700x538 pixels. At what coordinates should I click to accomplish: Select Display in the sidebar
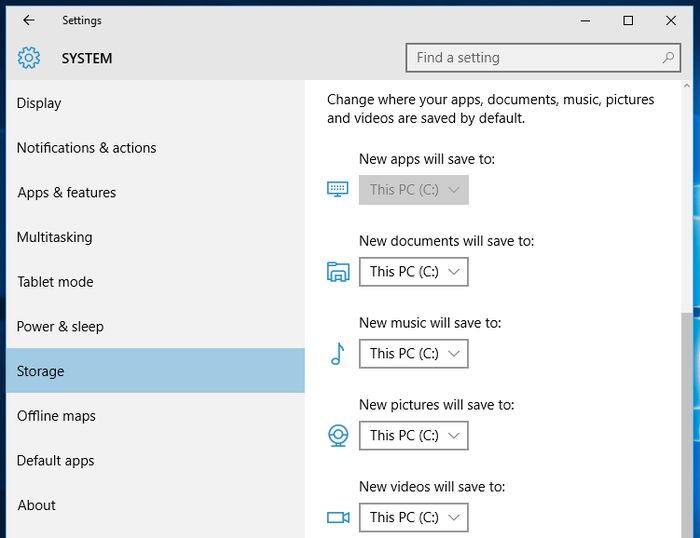coord(39,103)
